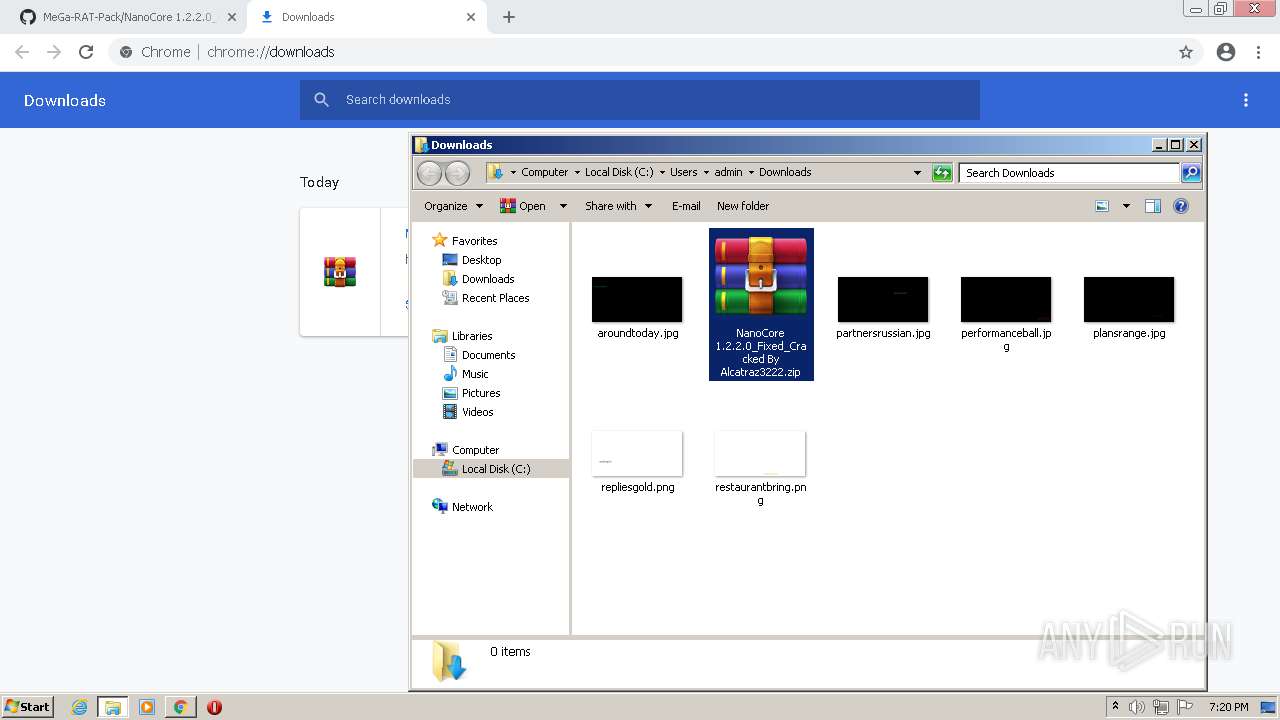Click into the Search Downloads field
This screenshot has height=720, width=1280.
click(1069, 173)
